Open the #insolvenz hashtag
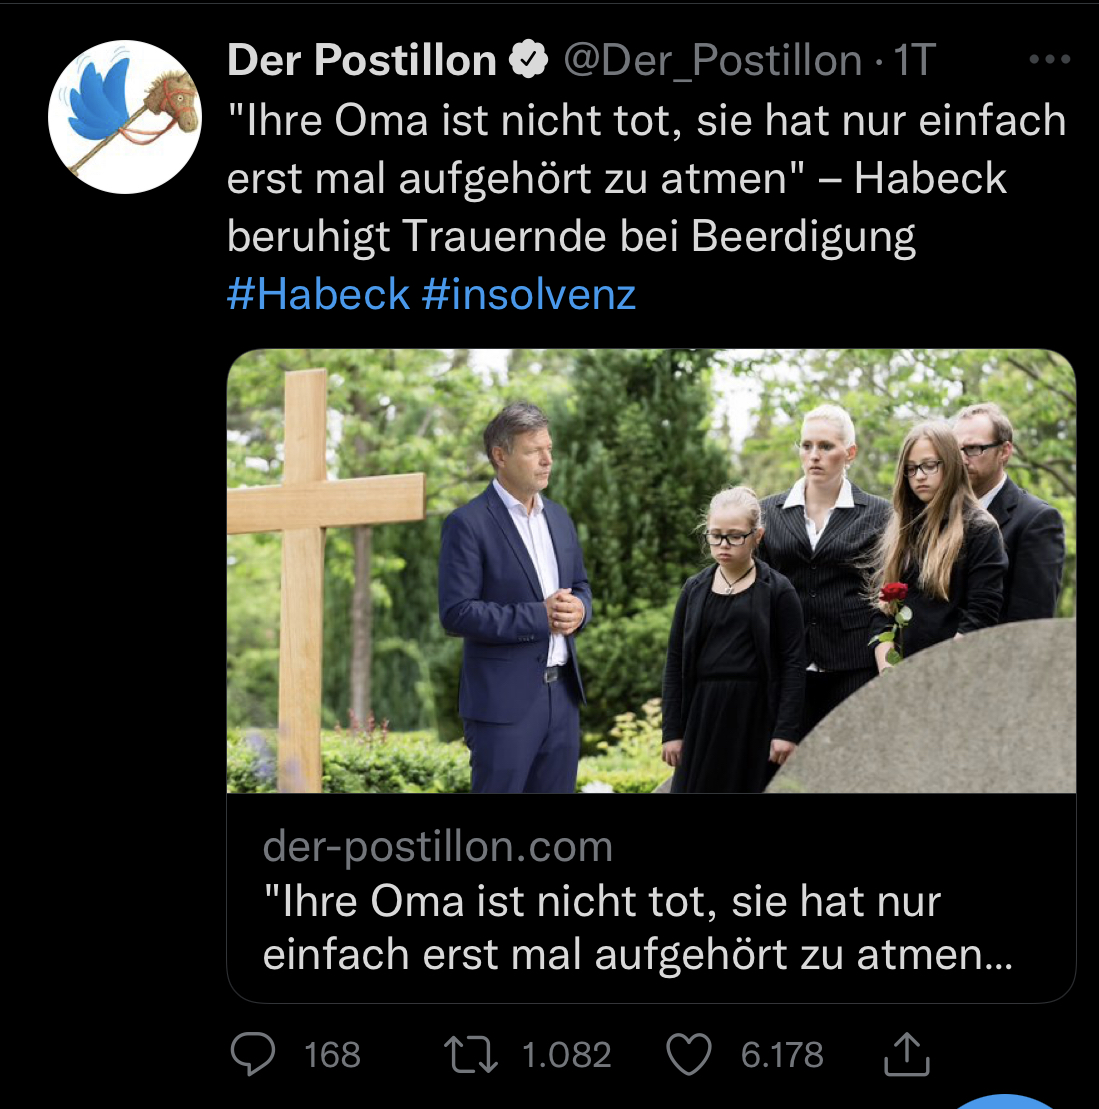This screenshot has height=1109, width=1099. [x=529, y=295]
